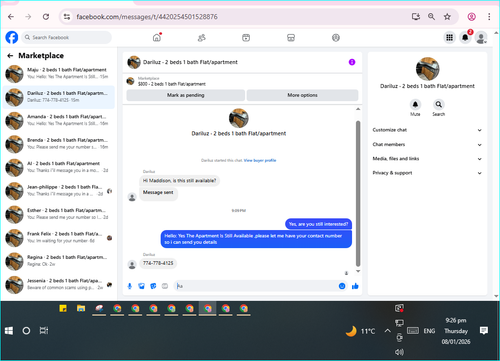The width and height of the screenshot is (500, 361).
Task: Open Chrome three-dot menu
Action: (489, 17)
